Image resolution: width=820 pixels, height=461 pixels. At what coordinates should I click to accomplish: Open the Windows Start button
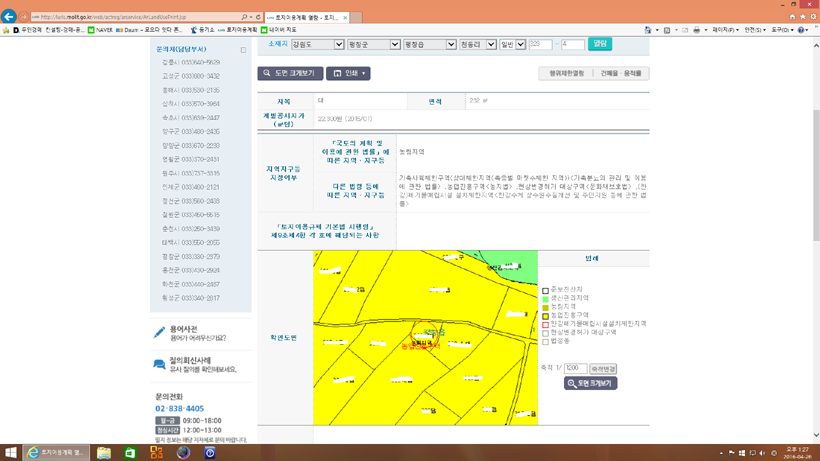10,453
